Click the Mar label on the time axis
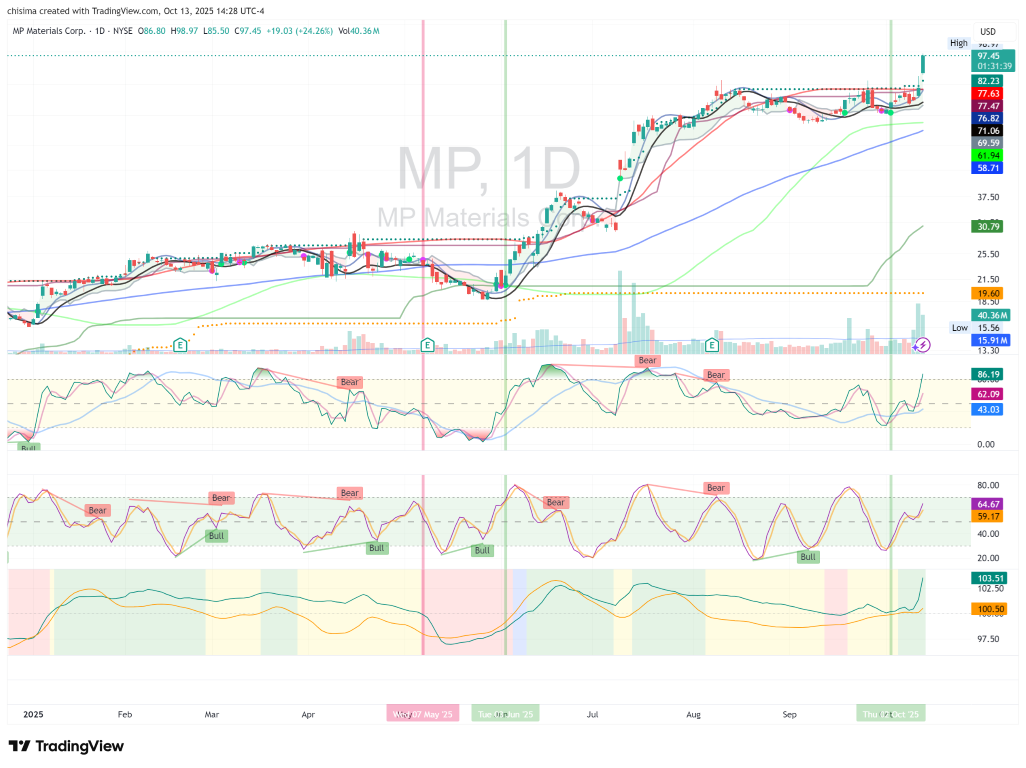The image size is (1026, 768). point(211,714)
